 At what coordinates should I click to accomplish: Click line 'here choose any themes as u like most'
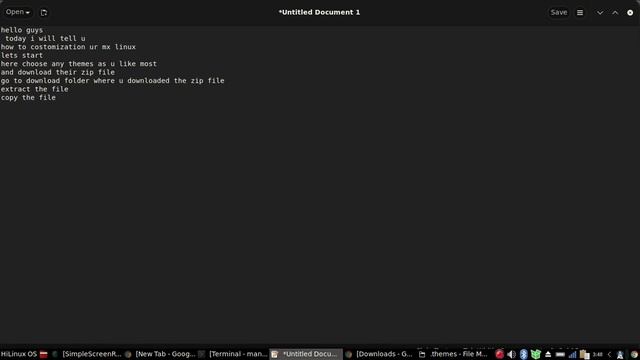[79, 64]
